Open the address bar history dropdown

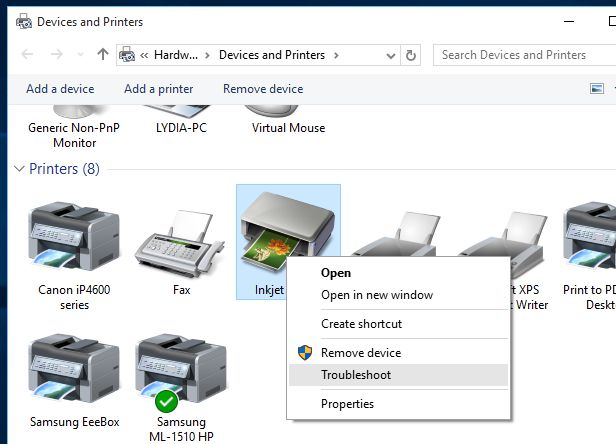tap(390, 55)
